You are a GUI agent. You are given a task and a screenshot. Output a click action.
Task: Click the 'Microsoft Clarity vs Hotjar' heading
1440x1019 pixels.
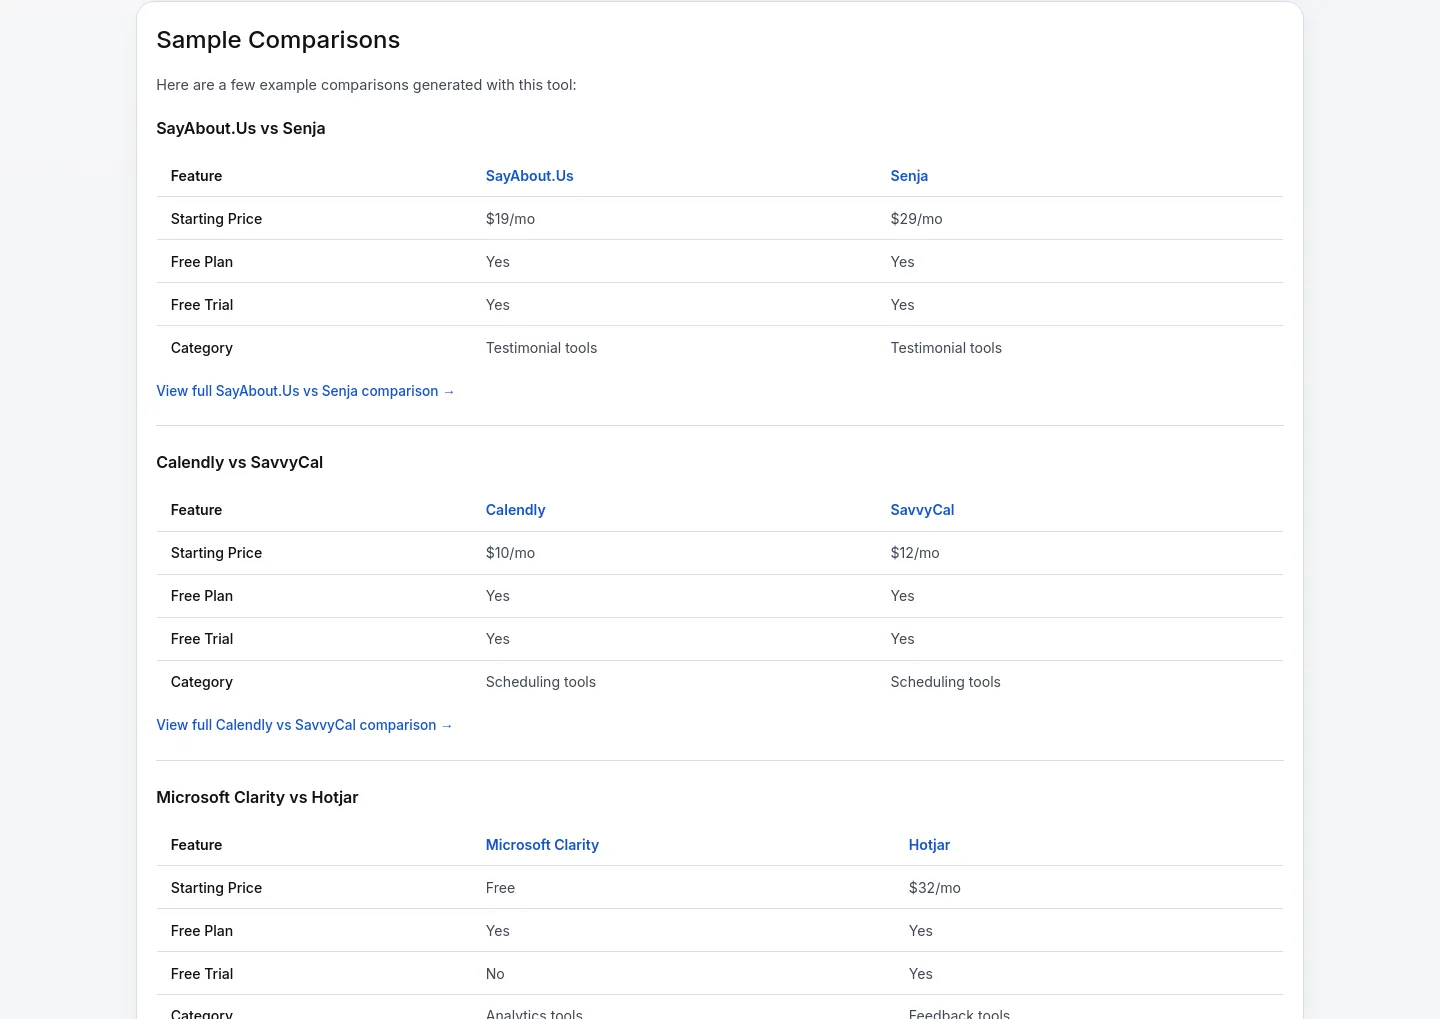point(257,797)
